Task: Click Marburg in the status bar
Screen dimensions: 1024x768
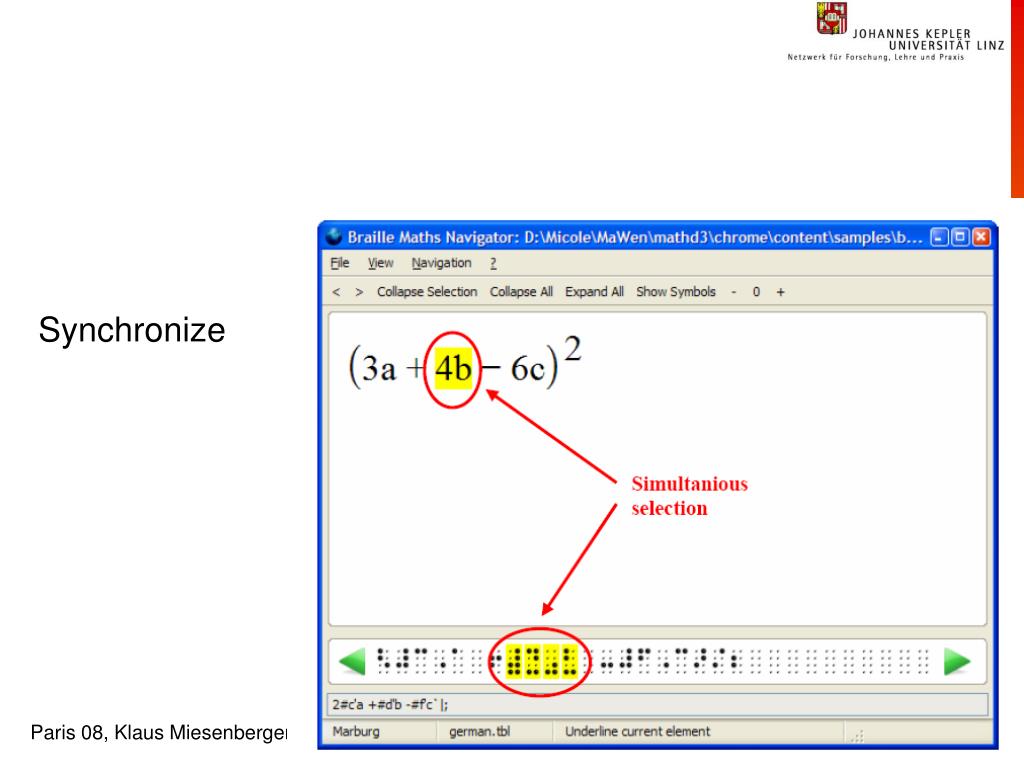Action: (x=356, y=731)
